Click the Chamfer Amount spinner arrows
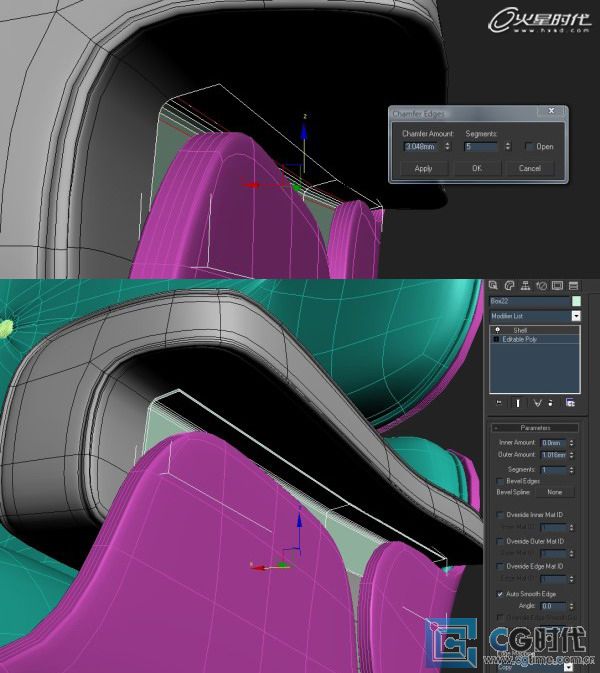Screen dimensions: 600x673 click(447, 146)
